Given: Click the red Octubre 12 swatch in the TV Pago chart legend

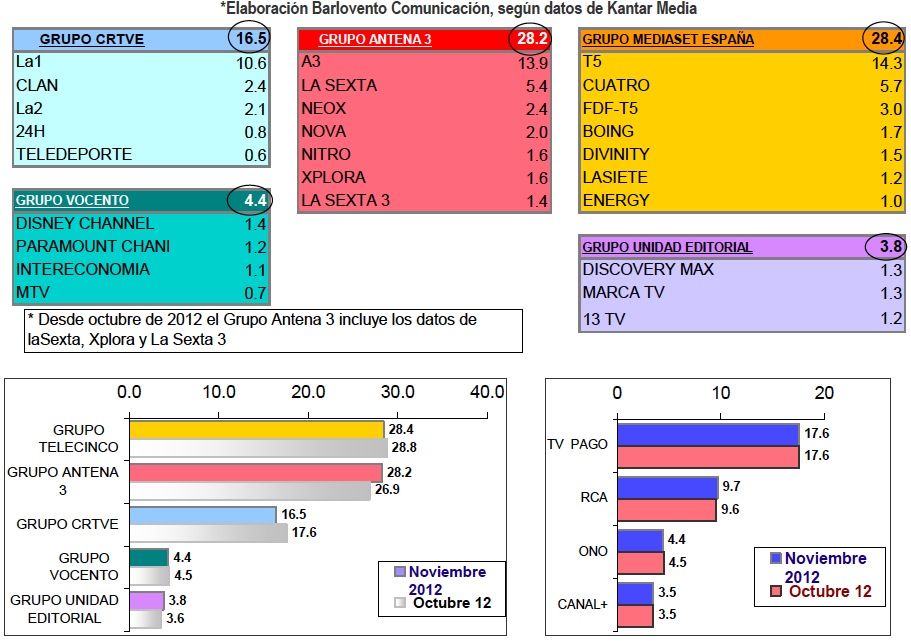Looking at the screenshot, I should [776, 591].
